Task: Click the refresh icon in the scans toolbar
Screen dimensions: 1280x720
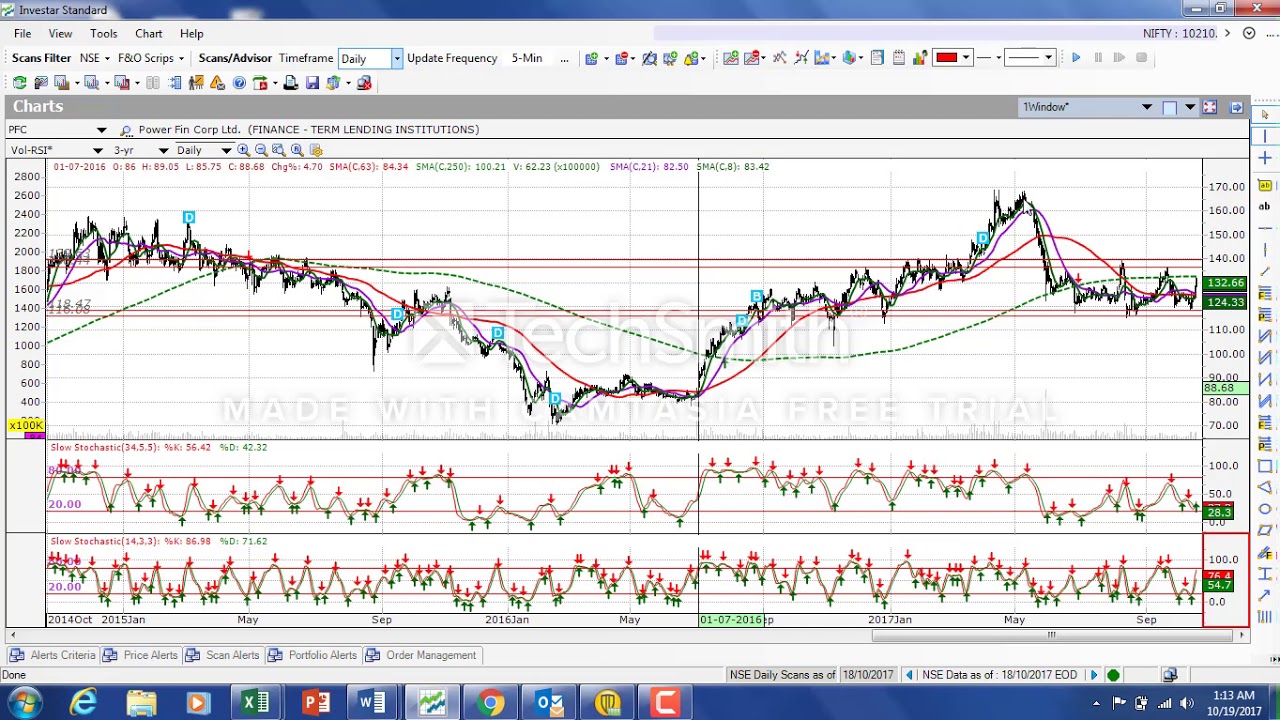Action: coord(19,83)
